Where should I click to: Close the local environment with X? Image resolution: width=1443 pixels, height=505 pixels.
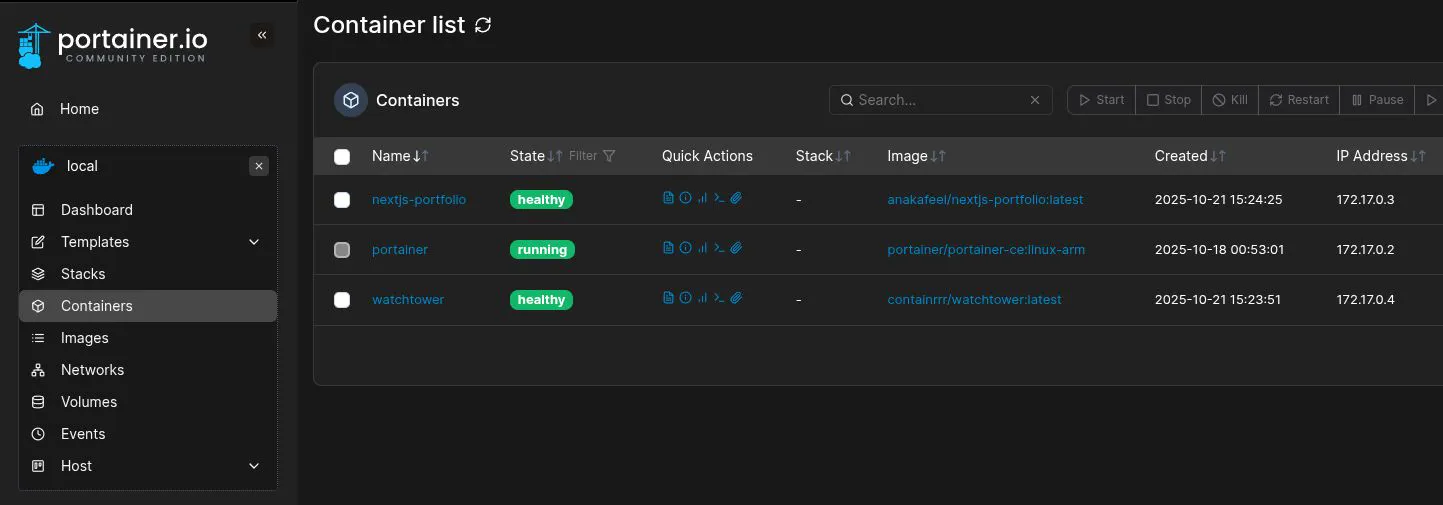coord(259,166)
